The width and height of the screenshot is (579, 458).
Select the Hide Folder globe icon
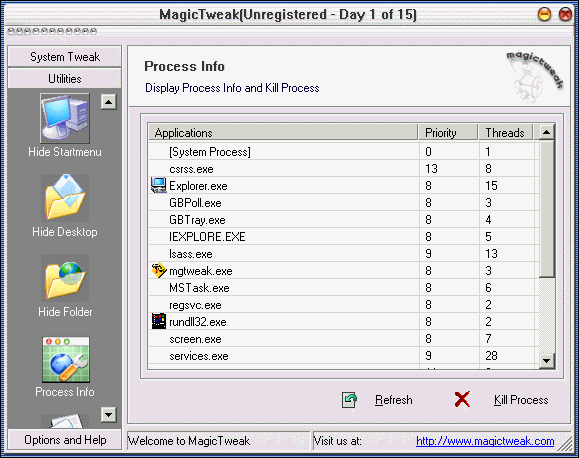[x=65, y=278]
